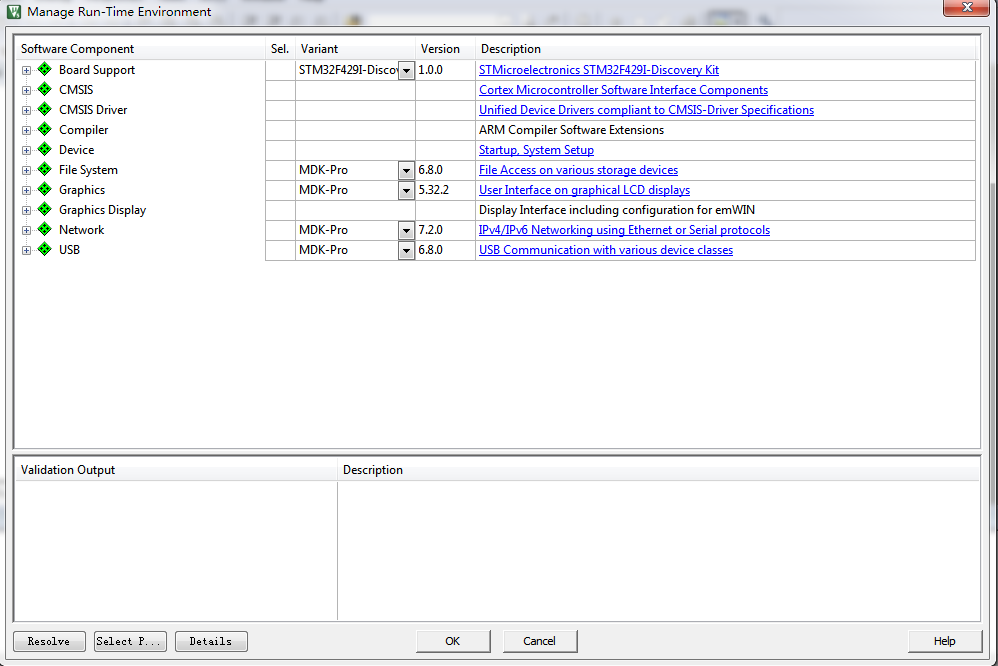
Task: Click ARM Compiler Software Extensions text
Action: (x=572, y=130)
